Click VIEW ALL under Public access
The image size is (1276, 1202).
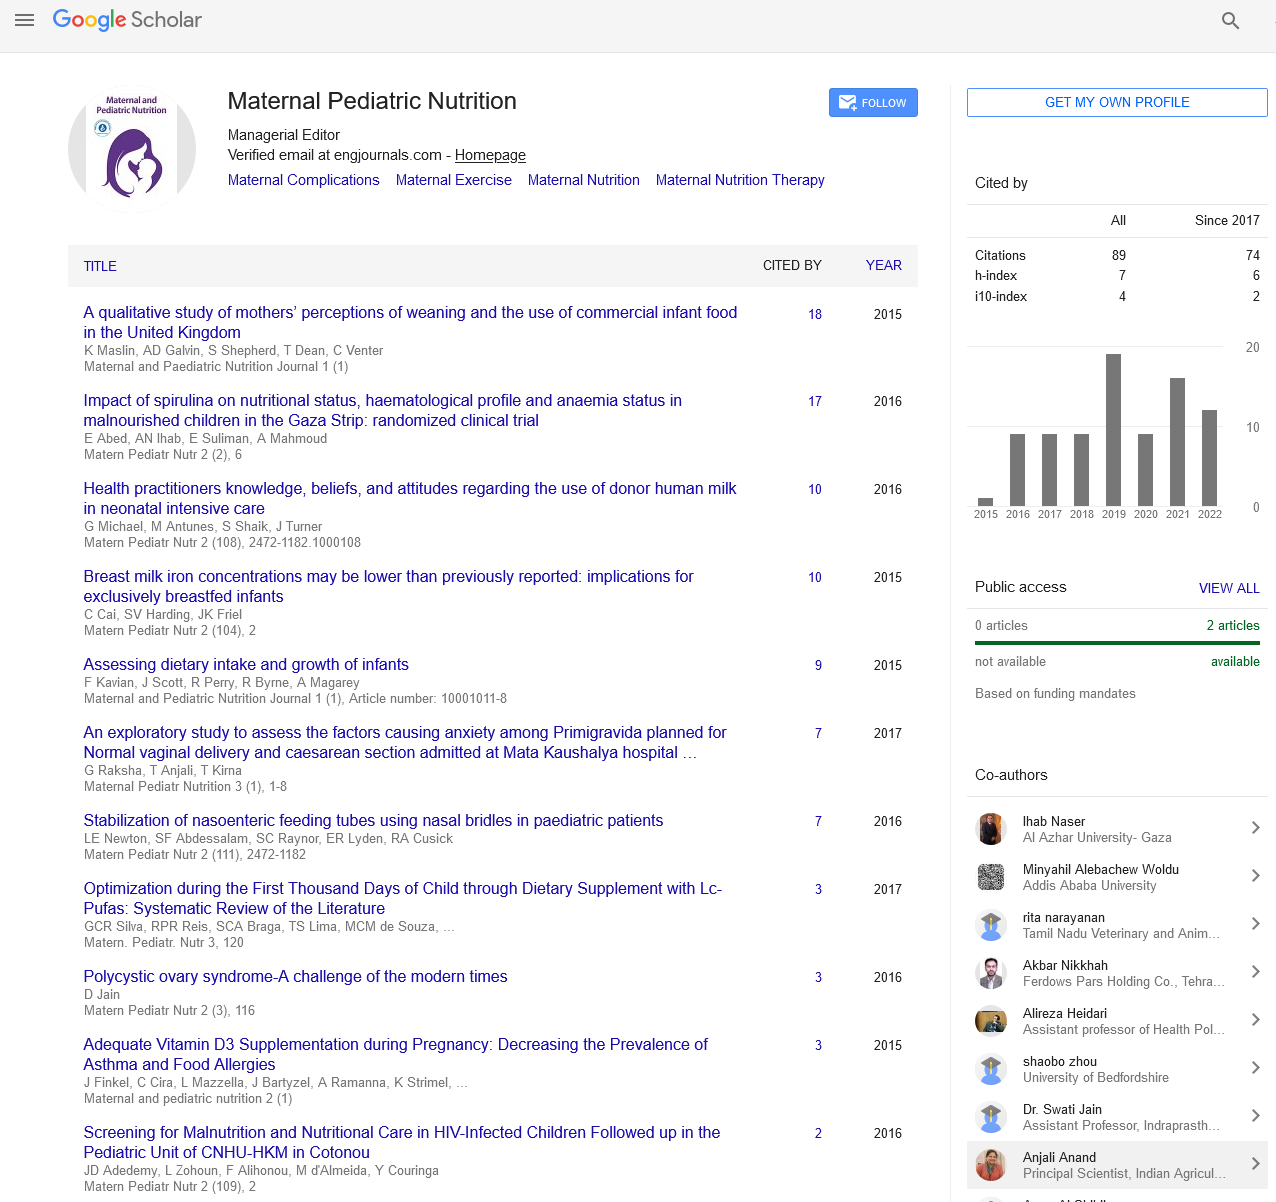pos(1228,588)
